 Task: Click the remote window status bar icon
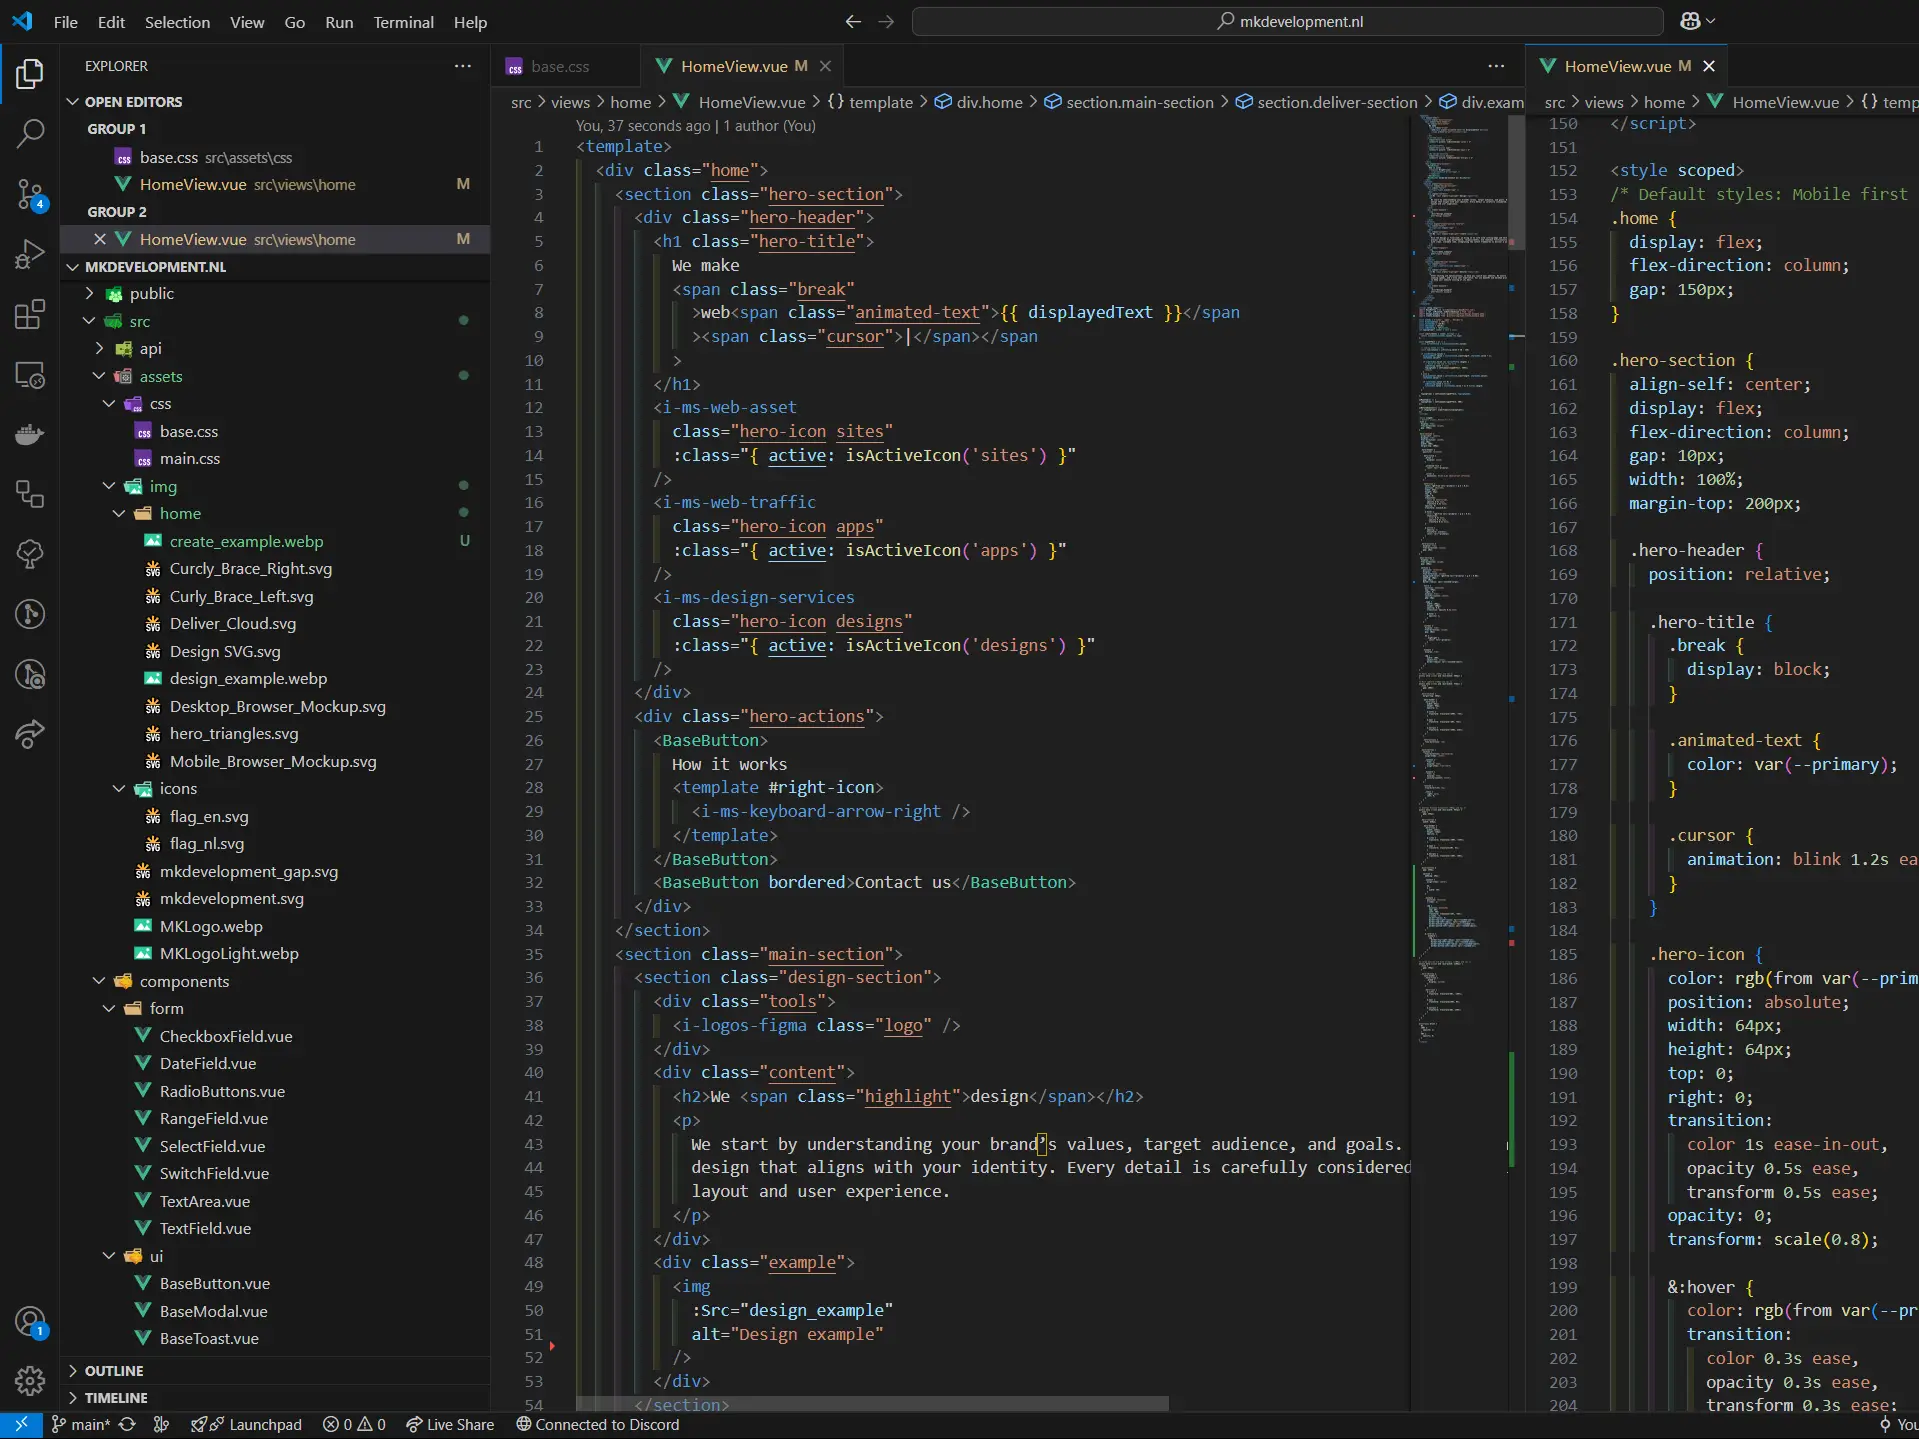(21, 1425)
